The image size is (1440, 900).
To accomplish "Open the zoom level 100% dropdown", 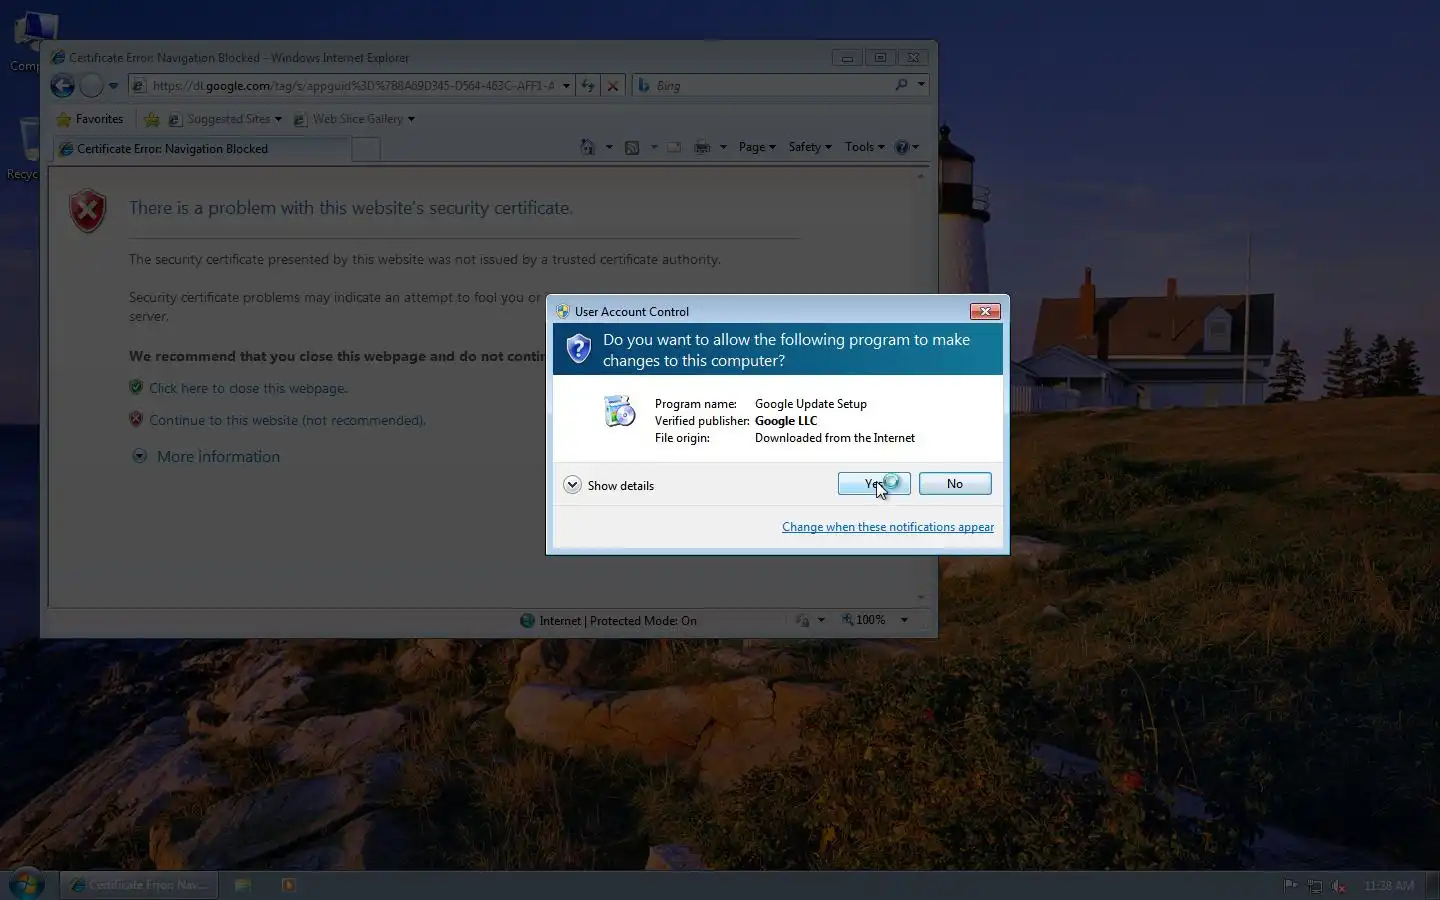I will (x=904, y=620).
